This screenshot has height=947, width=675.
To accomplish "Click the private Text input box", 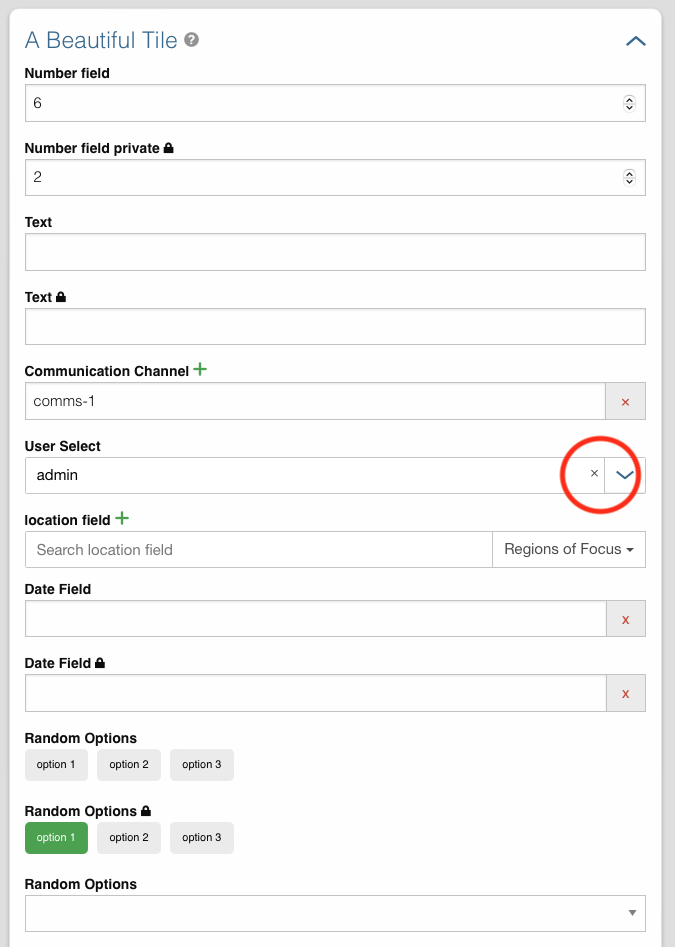I will 335,327.
